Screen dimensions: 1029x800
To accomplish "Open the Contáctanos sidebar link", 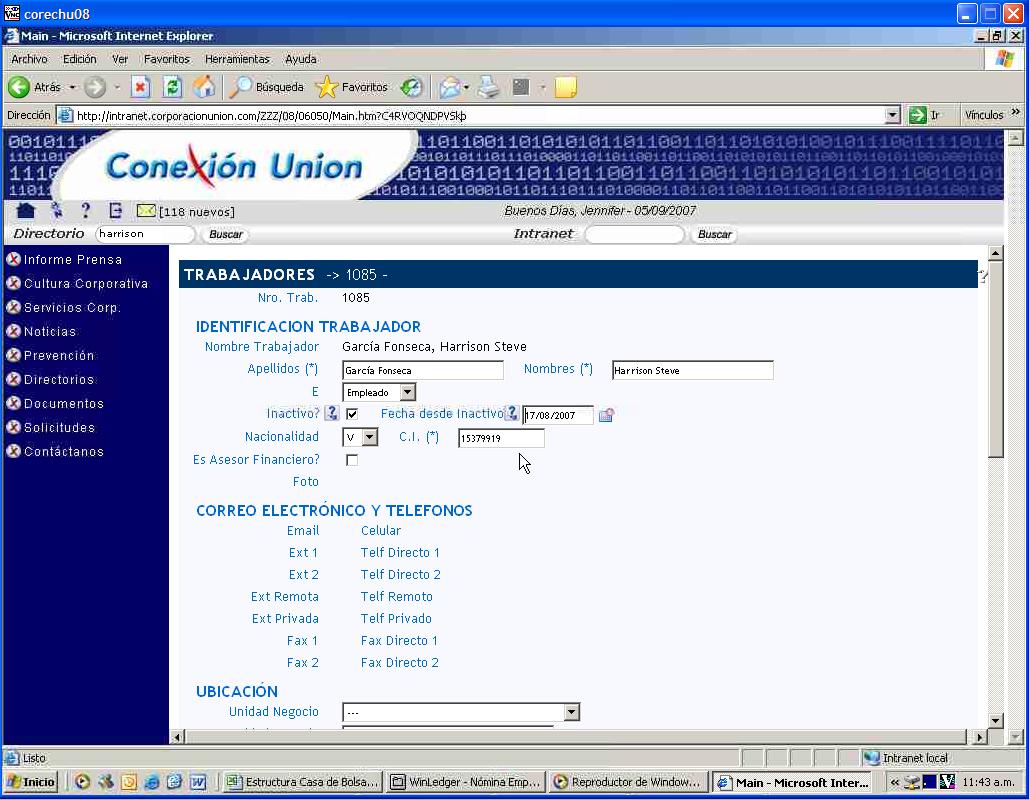I will click(64, 452).
